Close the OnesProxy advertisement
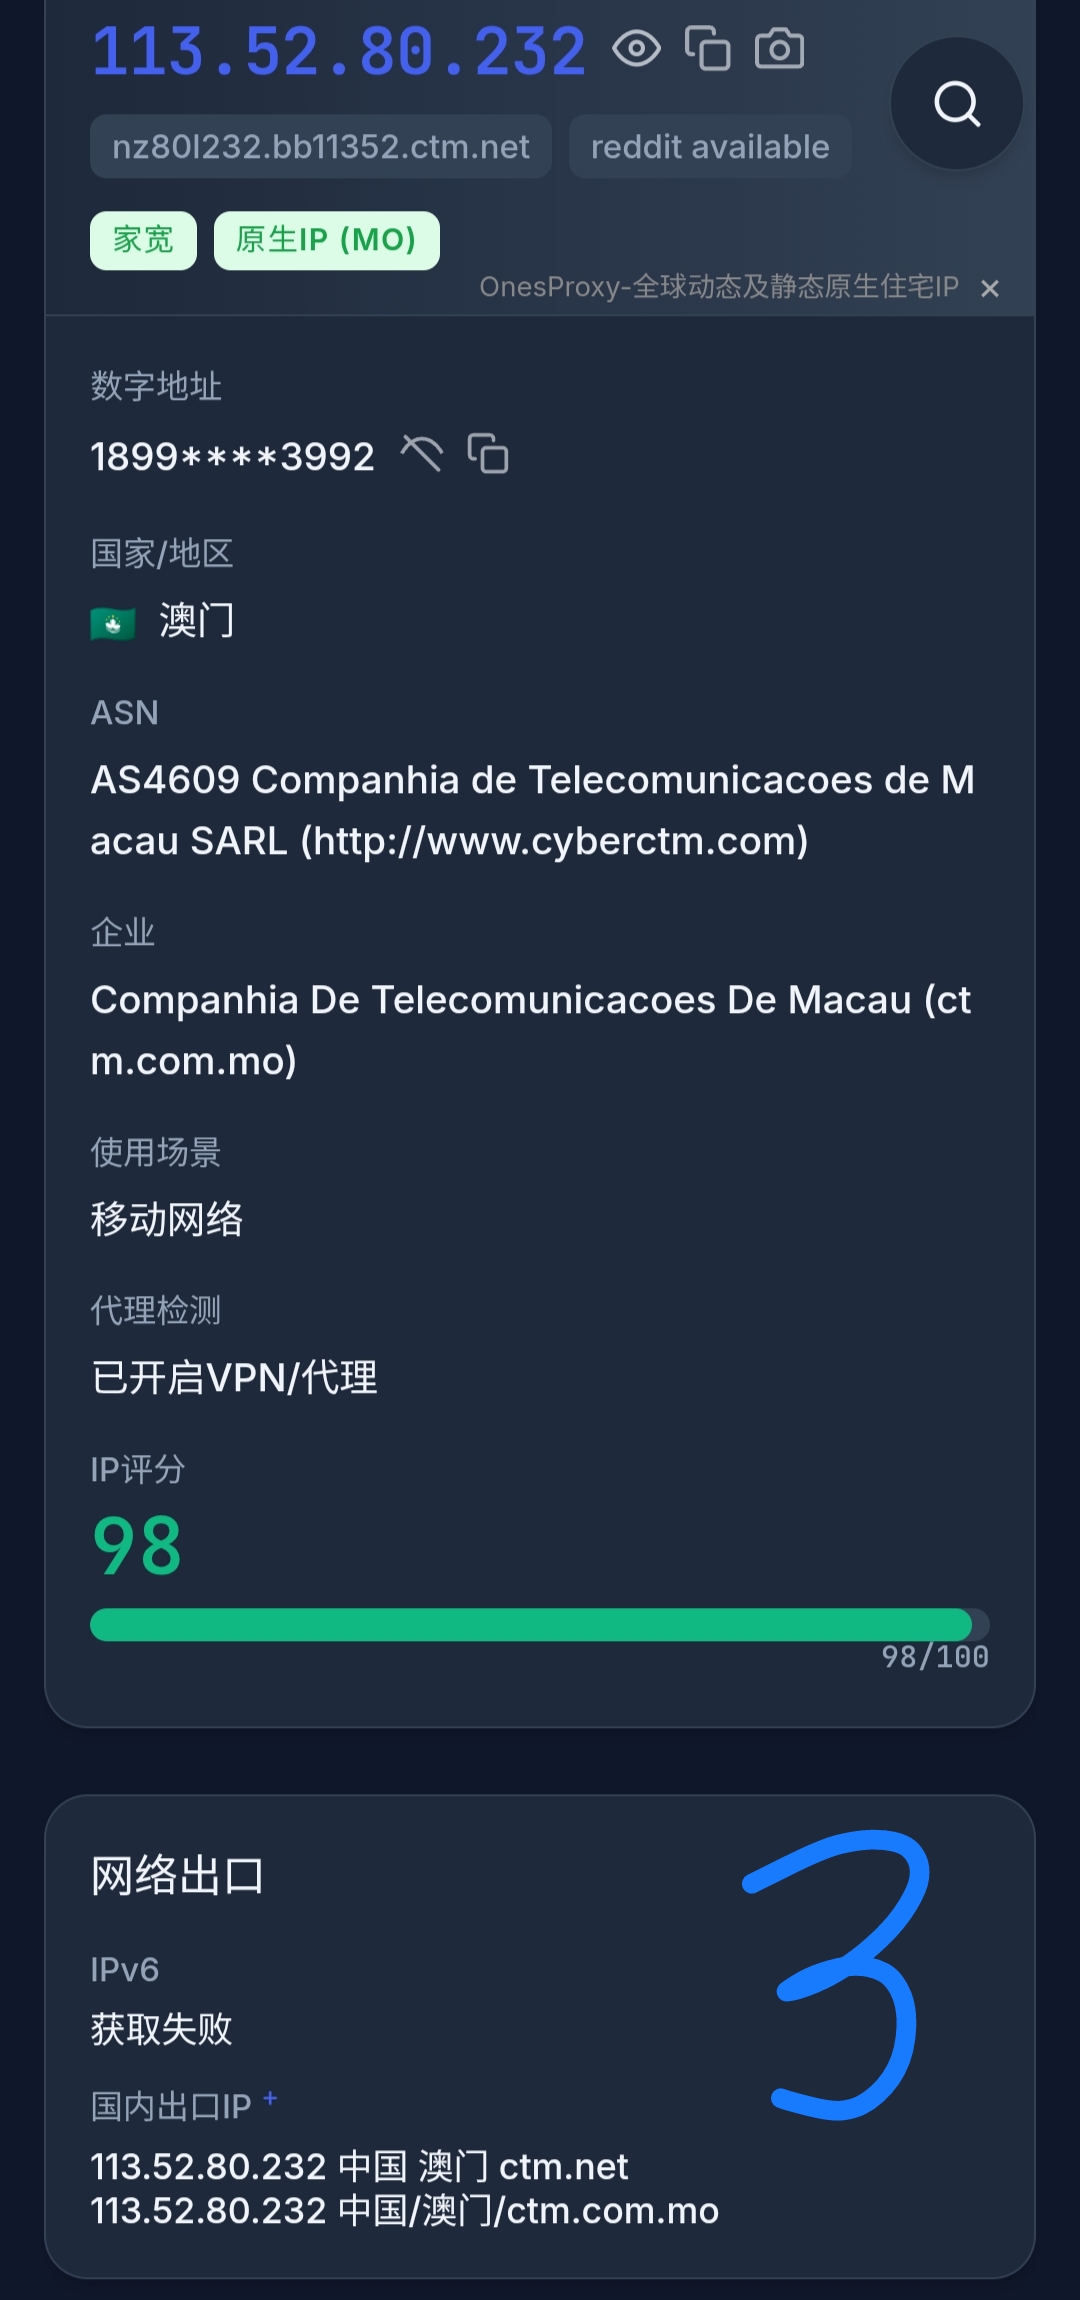The image size is (1080, 2300). 990,289
